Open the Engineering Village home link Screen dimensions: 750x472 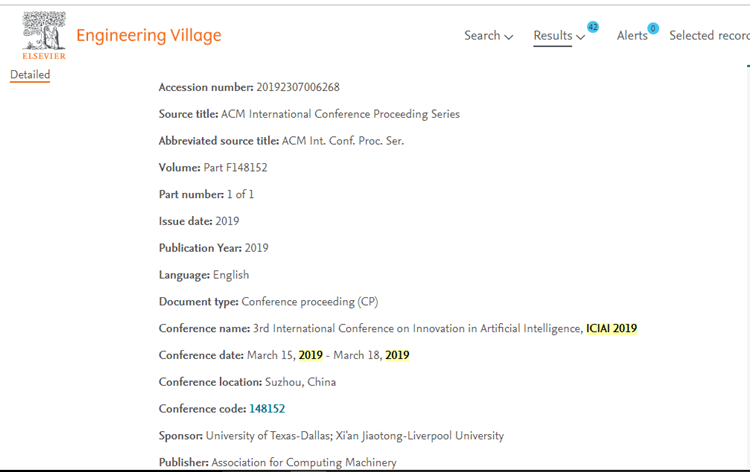tap(149, 36)
